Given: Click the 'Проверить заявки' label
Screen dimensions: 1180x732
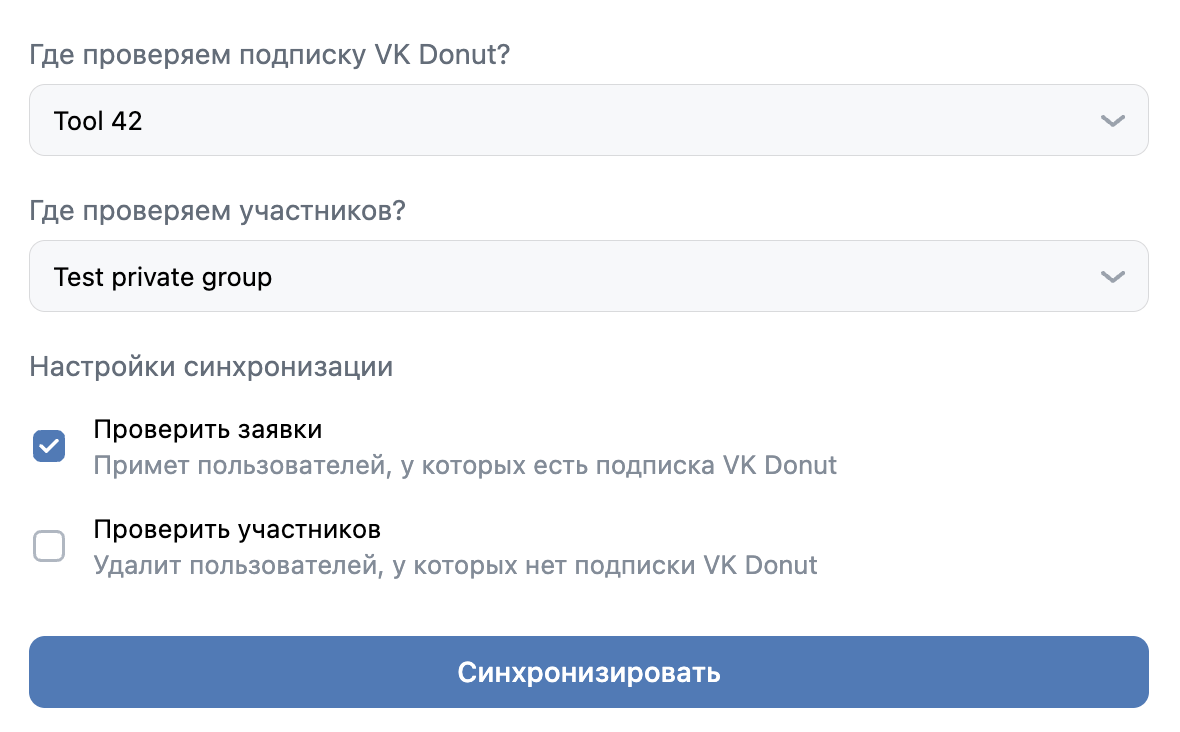Looking at the screenshot, I should [x=207, y=429].
